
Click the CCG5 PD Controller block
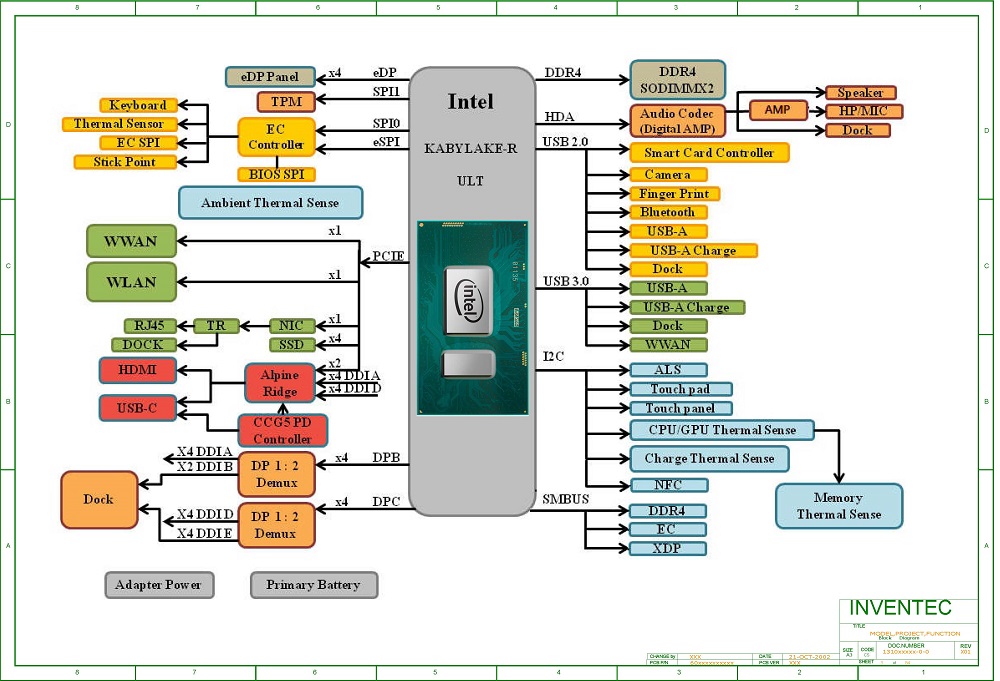(283, 430)
